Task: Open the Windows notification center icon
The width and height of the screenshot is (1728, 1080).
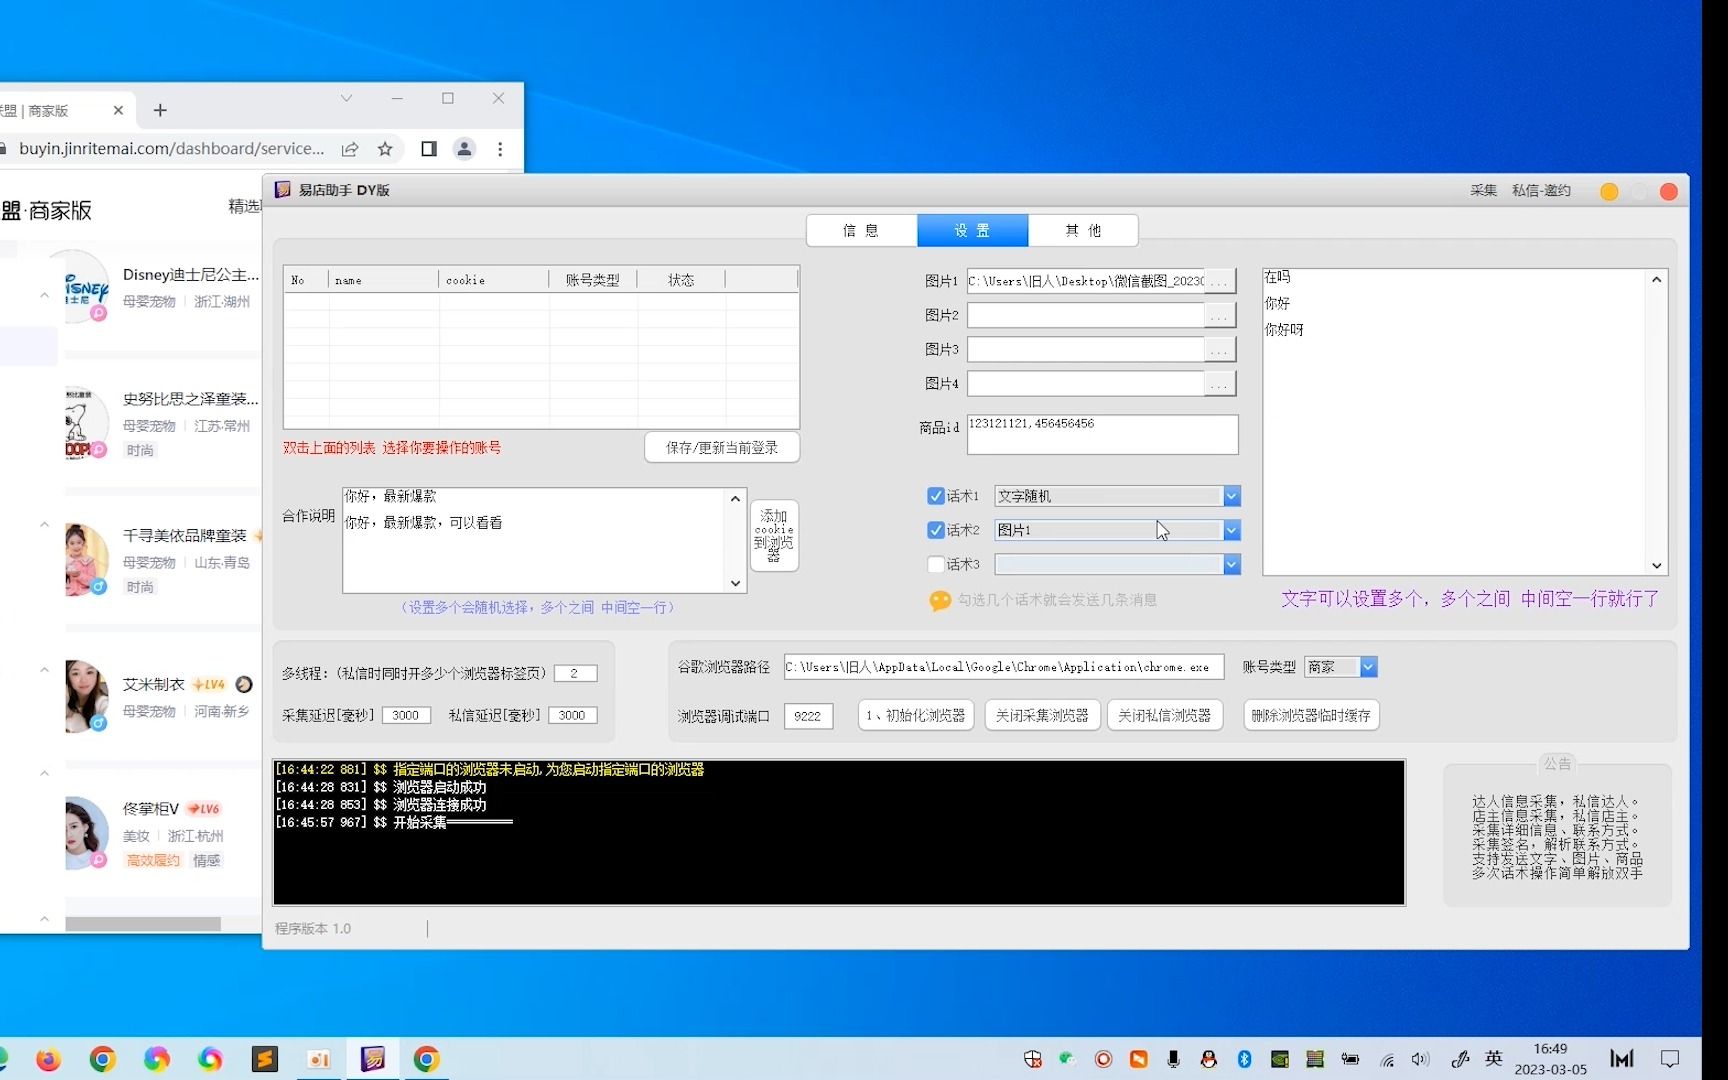Action: pos(1670,1059)
